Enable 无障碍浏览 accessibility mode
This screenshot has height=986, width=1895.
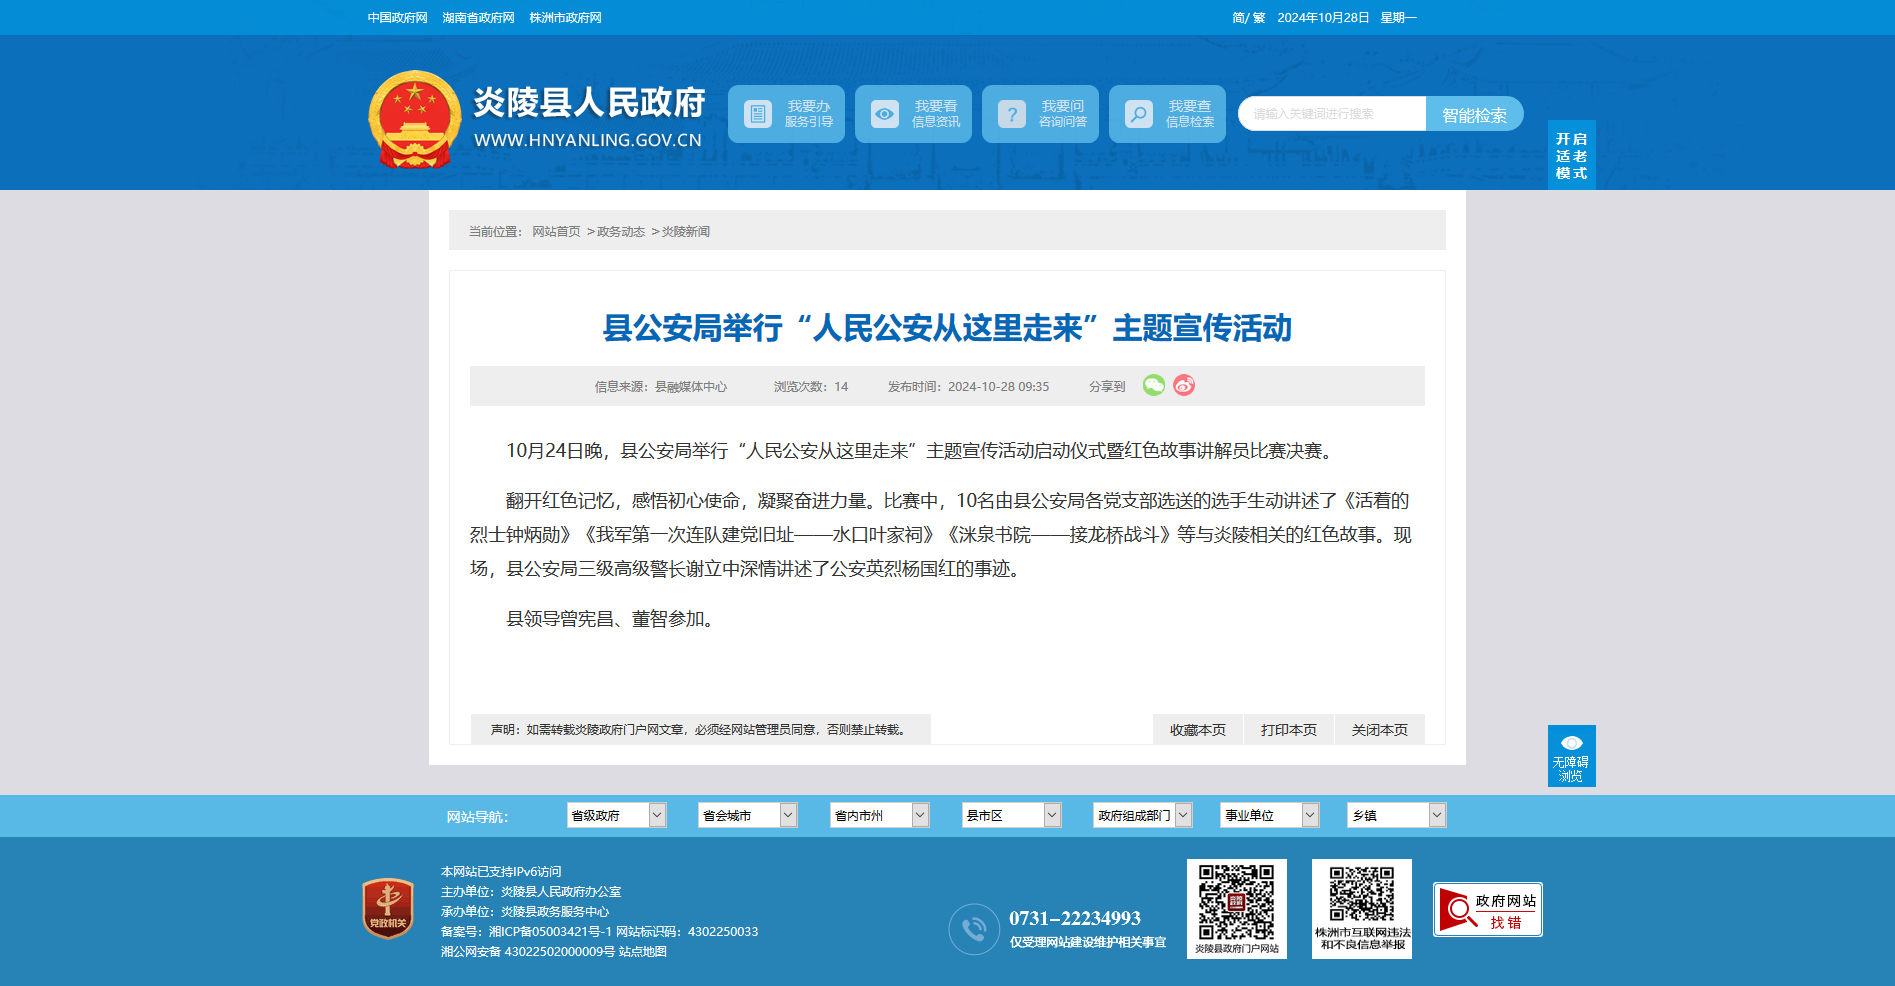click(x=1571, y=756)
